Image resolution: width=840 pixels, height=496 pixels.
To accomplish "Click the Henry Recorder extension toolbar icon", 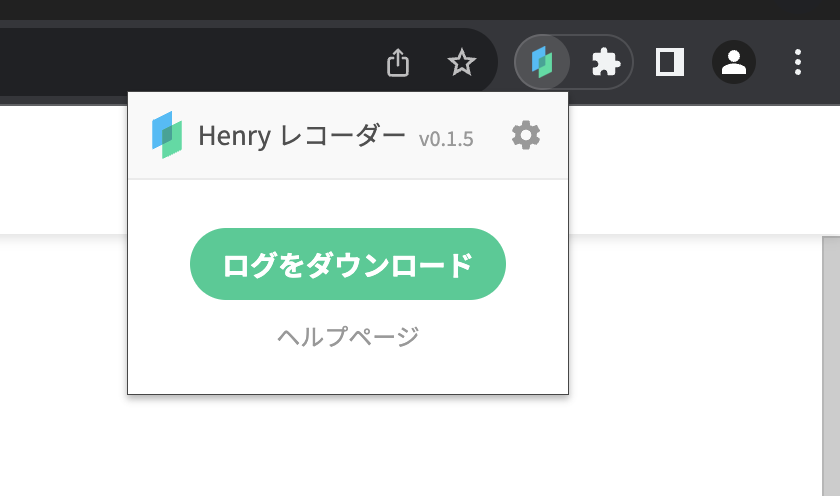I will point(542,62).
